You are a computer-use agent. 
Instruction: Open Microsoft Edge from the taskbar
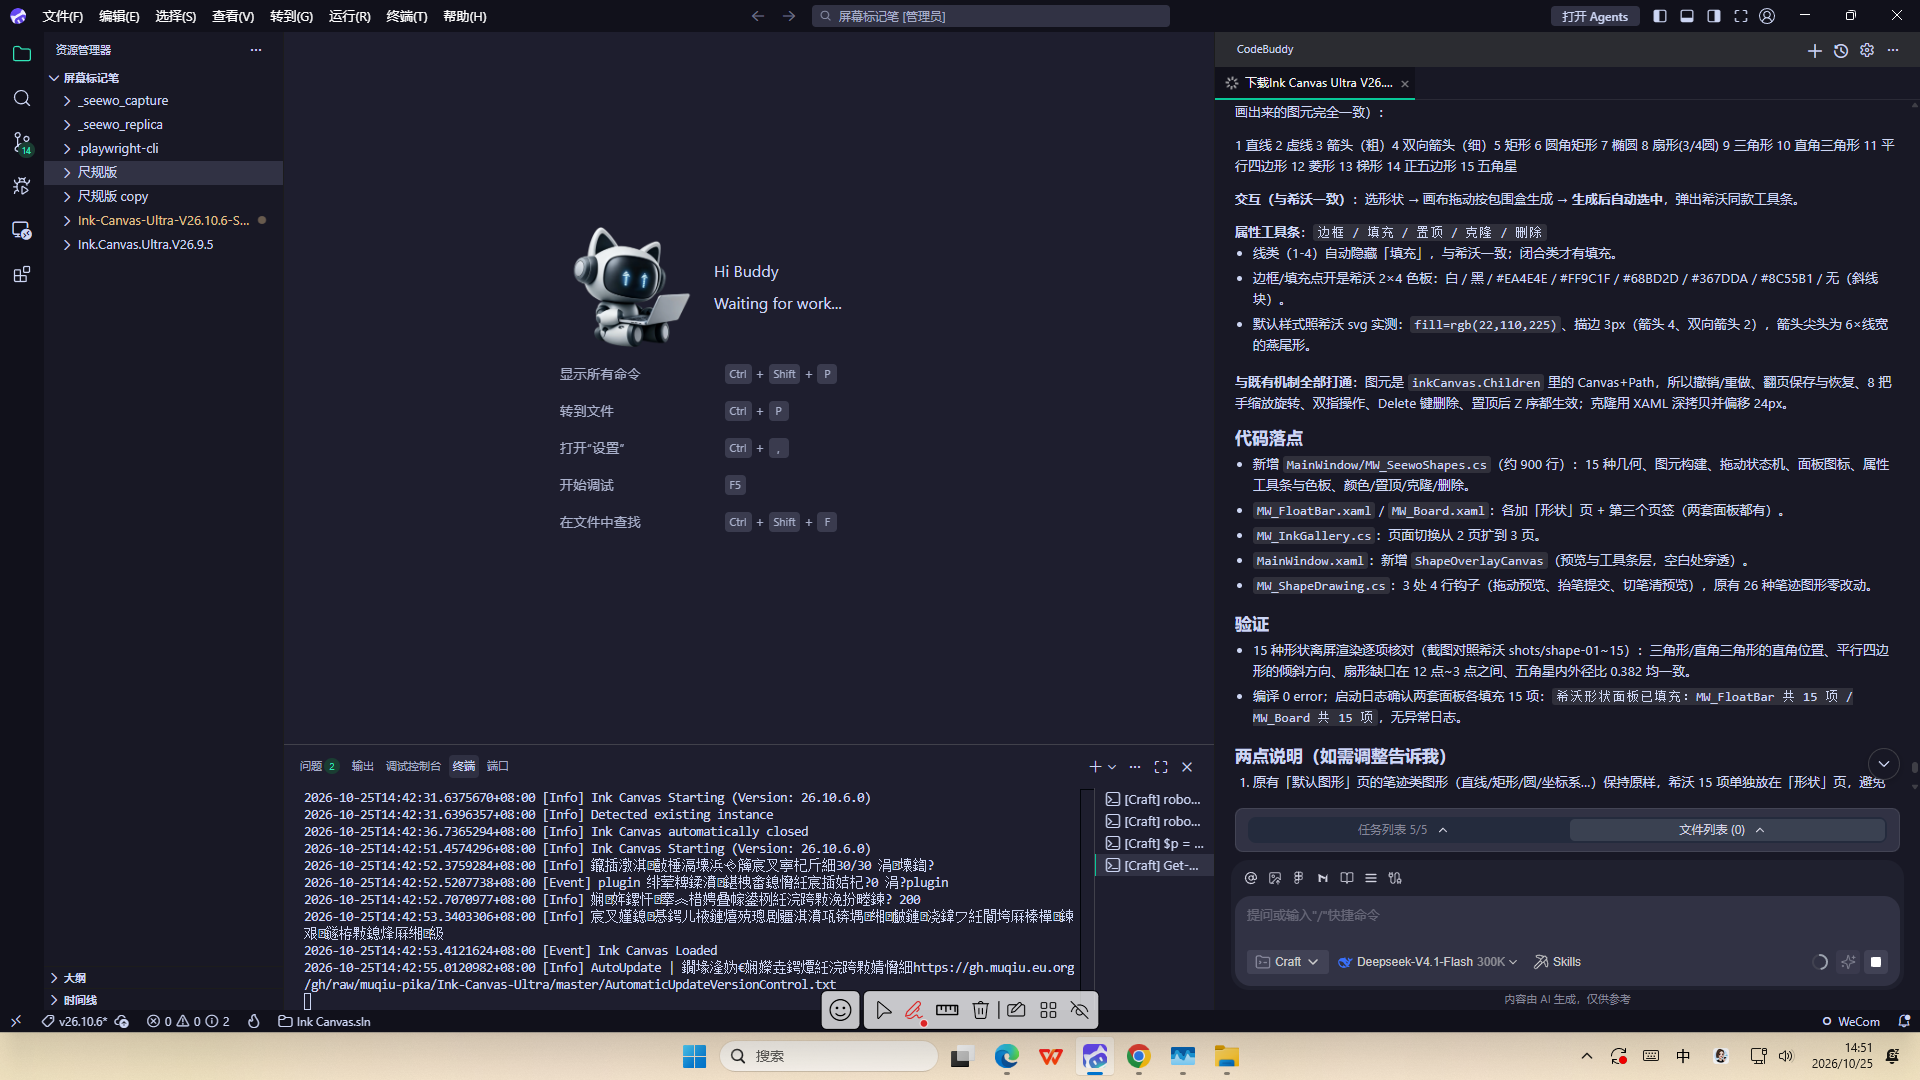click(1006, 1057)
